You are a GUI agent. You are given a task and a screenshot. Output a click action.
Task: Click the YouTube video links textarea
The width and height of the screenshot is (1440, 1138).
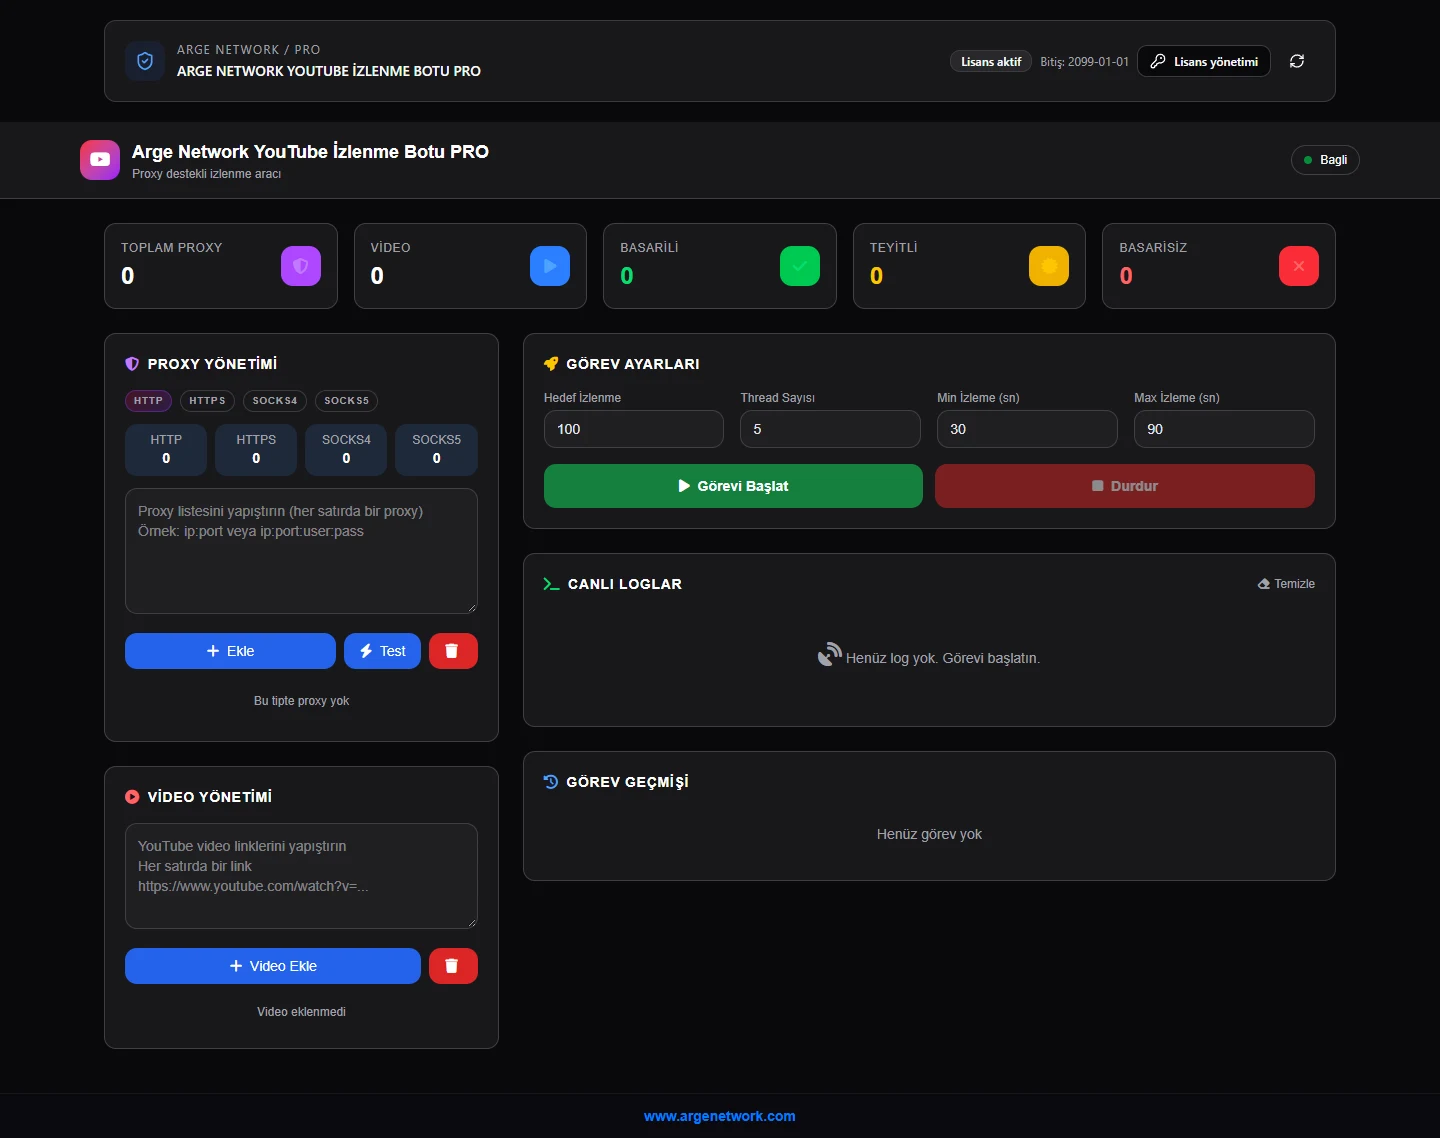point(301,876)
